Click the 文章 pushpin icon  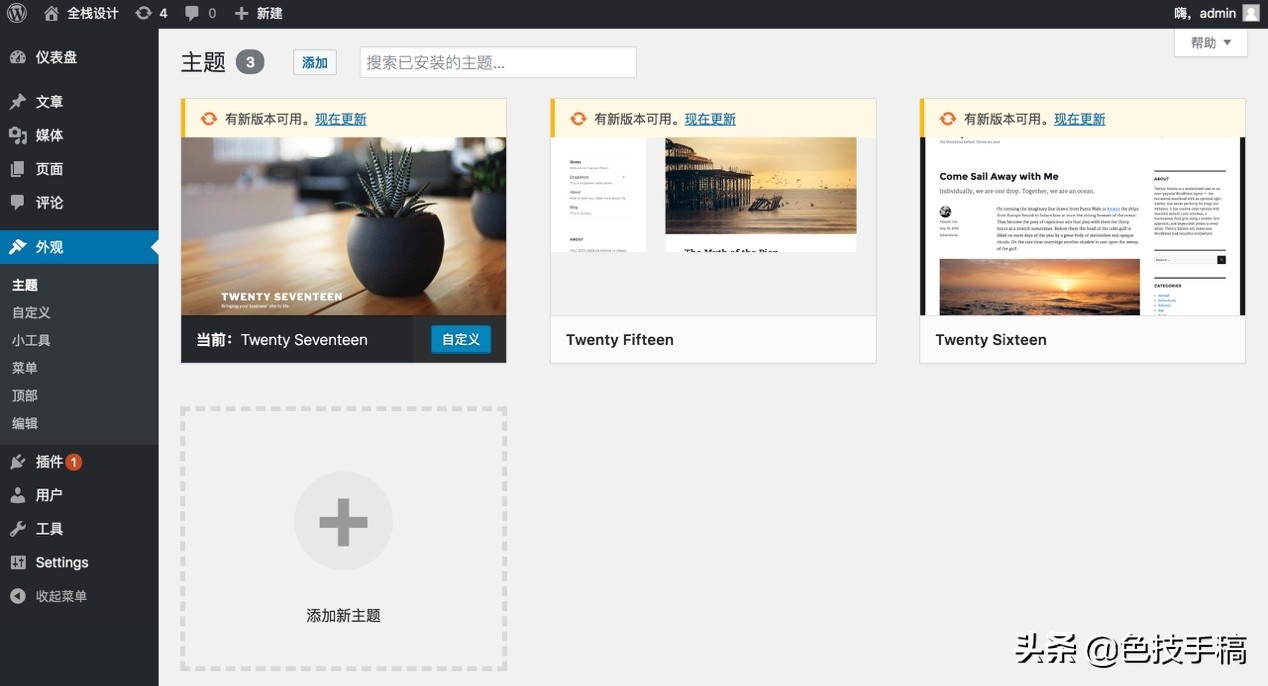click(x=18, y=101)
